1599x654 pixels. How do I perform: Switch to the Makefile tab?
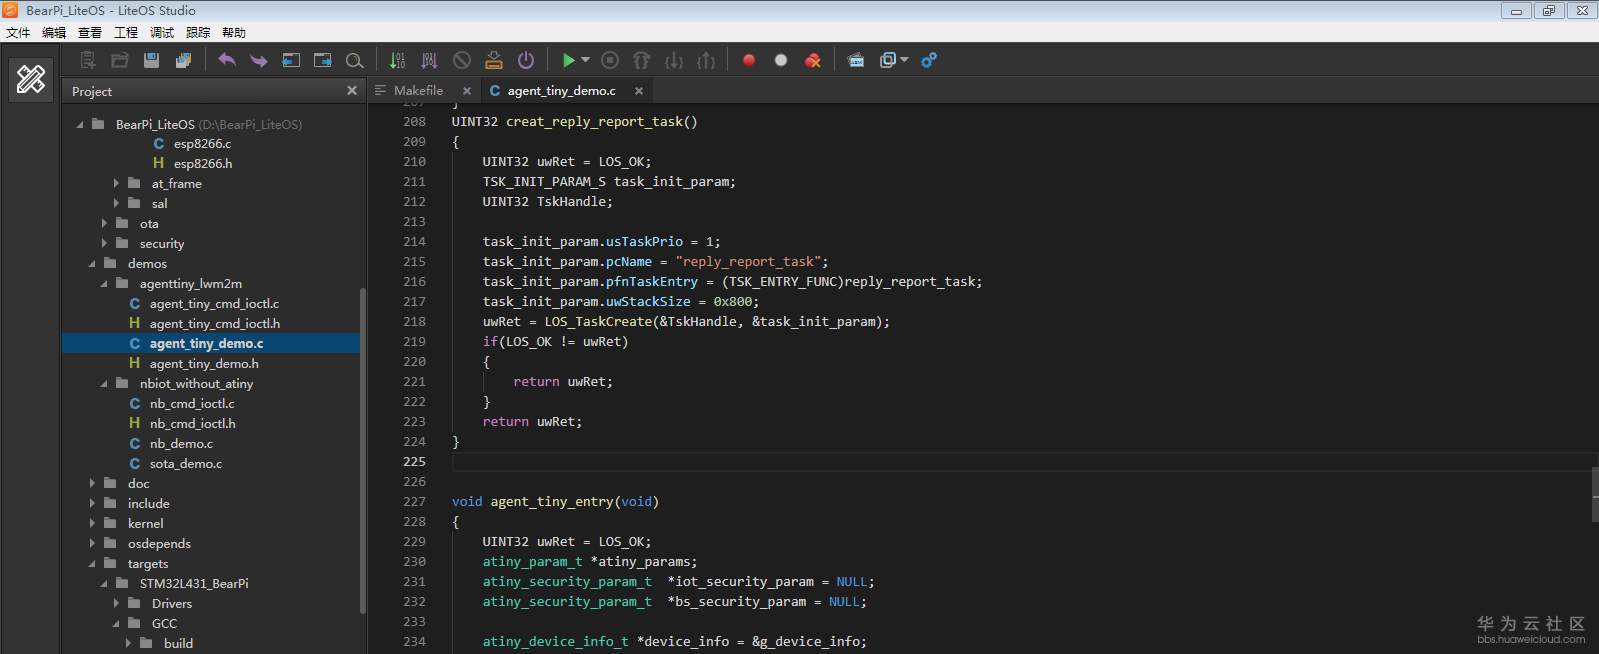click(x=418, y=90)
